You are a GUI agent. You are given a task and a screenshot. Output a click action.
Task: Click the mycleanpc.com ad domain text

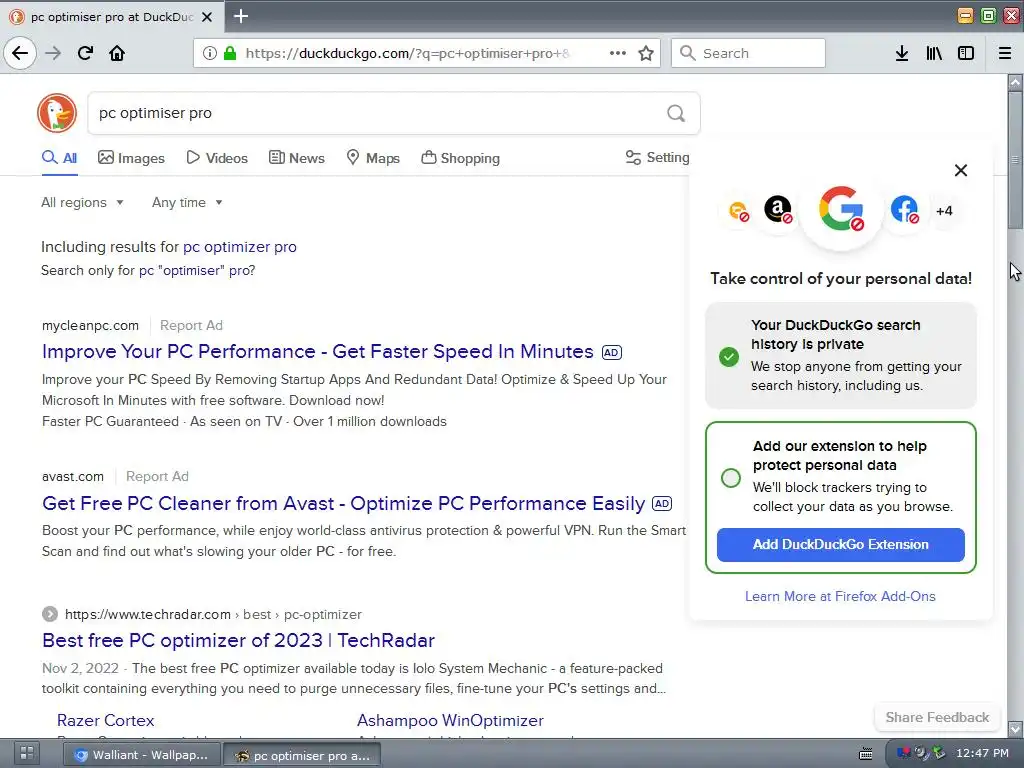point(90,325)
